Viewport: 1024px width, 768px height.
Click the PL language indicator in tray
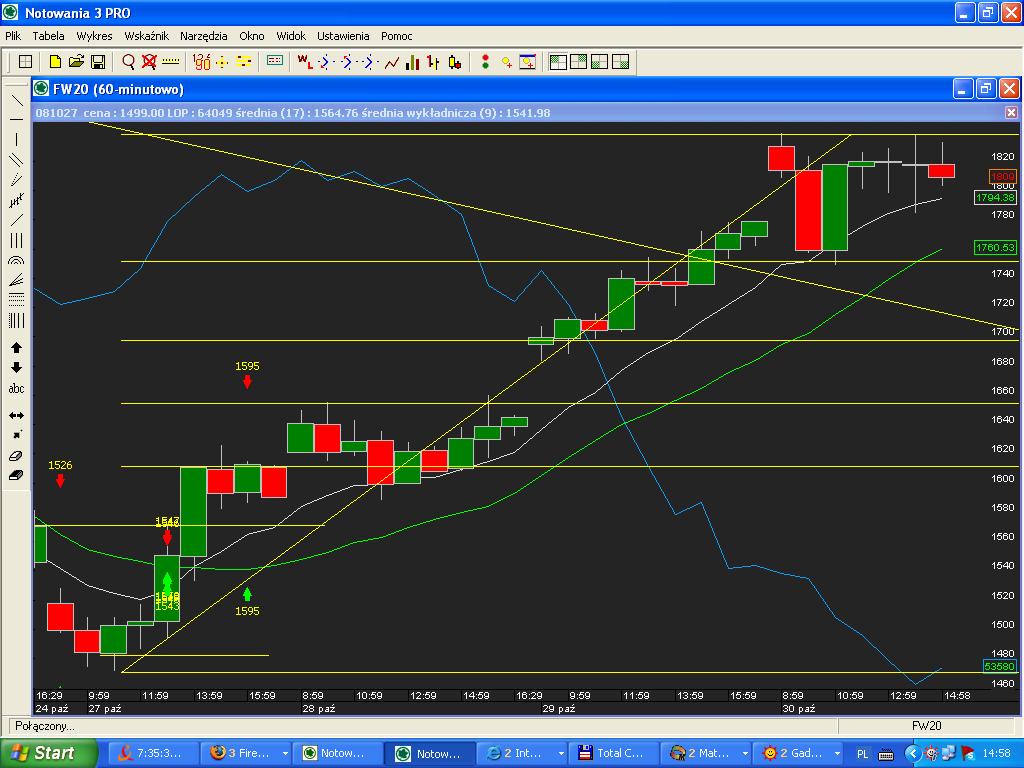pyautogui.click(x=862, y=754)
